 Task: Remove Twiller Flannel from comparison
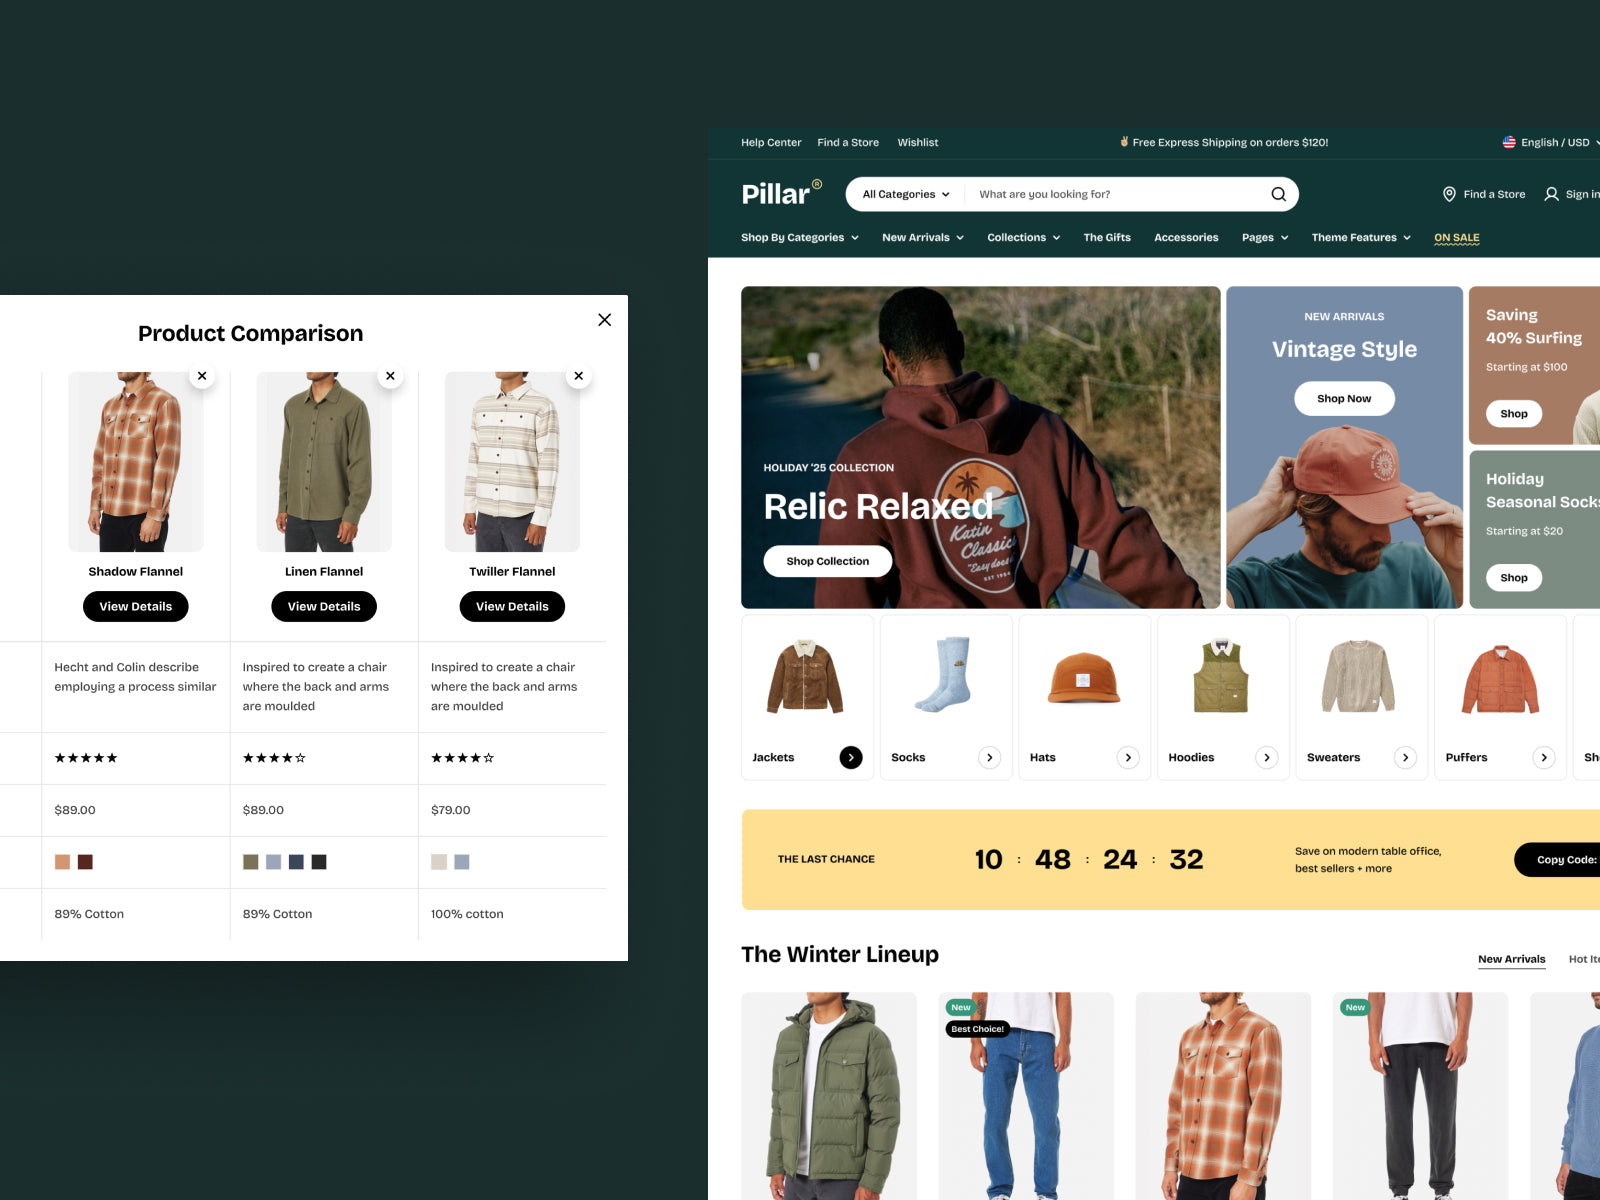pyautogui.click(x=578, y=376)
